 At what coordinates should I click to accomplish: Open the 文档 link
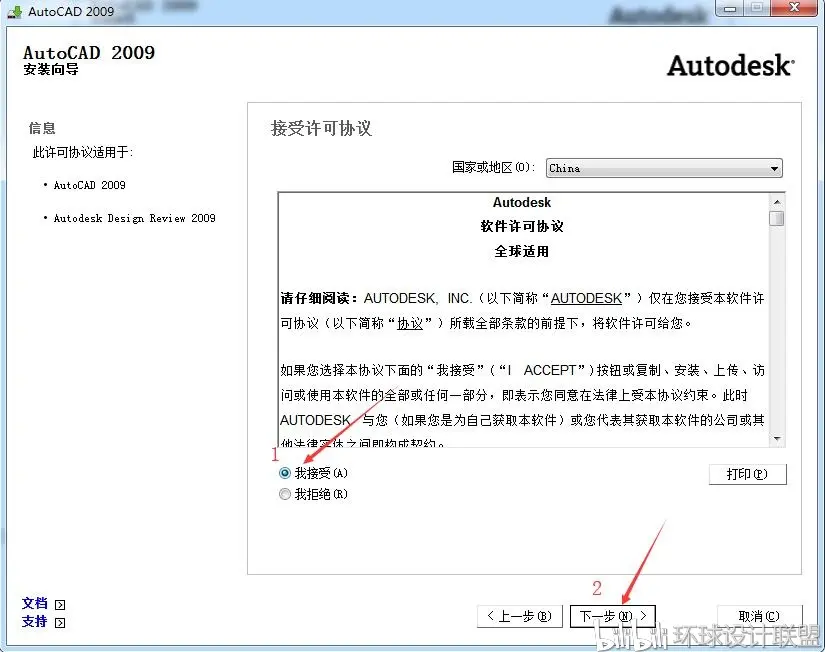coord(35,604)
